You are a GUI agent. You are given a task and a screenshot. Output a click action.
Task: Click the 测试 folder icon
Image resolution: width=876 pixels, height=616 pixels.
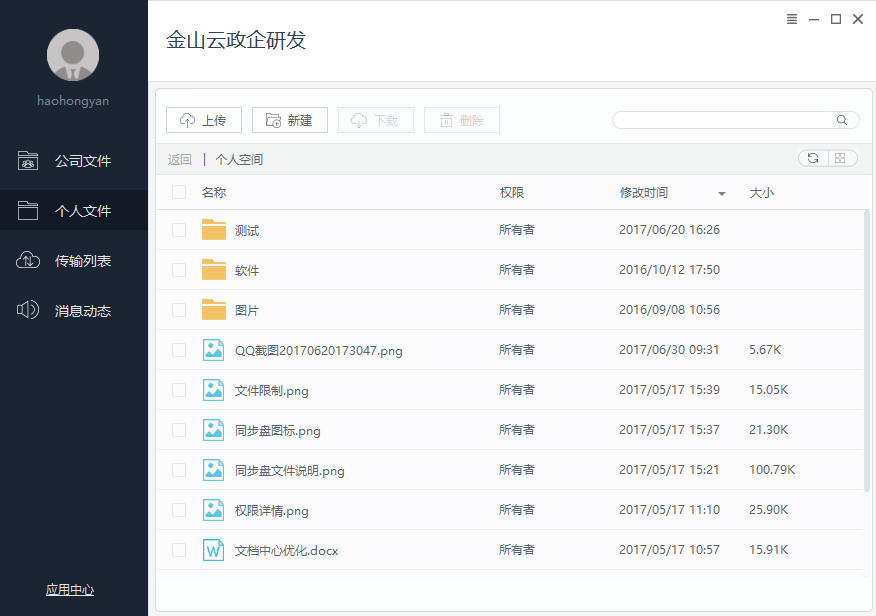[x=213, y=230]
